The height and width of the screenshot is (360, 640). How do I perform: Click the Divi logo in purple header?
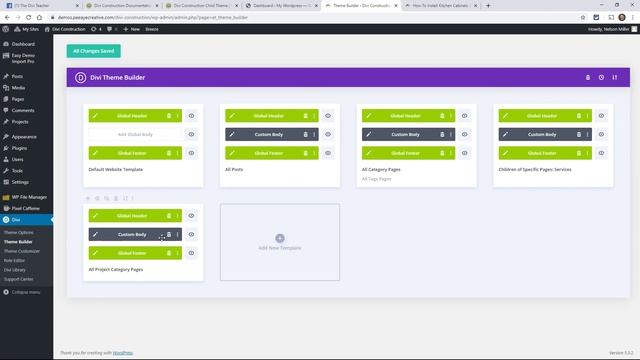click(80, 78)
